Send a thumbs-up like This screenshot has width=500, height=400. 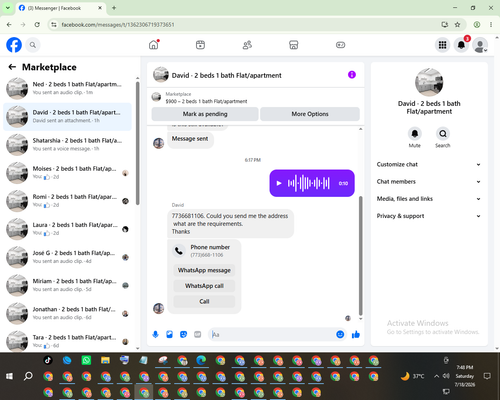click(x=356, y=334)
